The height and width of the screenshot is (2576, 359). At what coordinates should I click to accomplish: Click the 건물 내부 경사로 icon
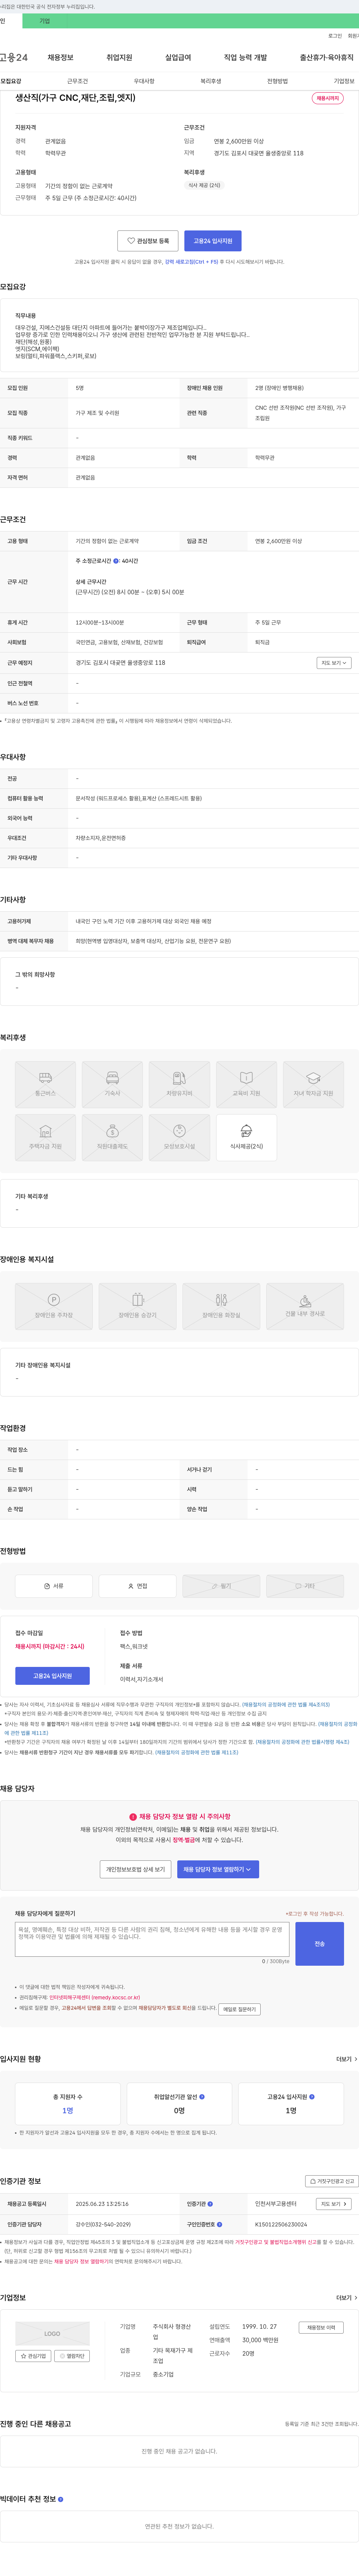tap(305, 1306)
